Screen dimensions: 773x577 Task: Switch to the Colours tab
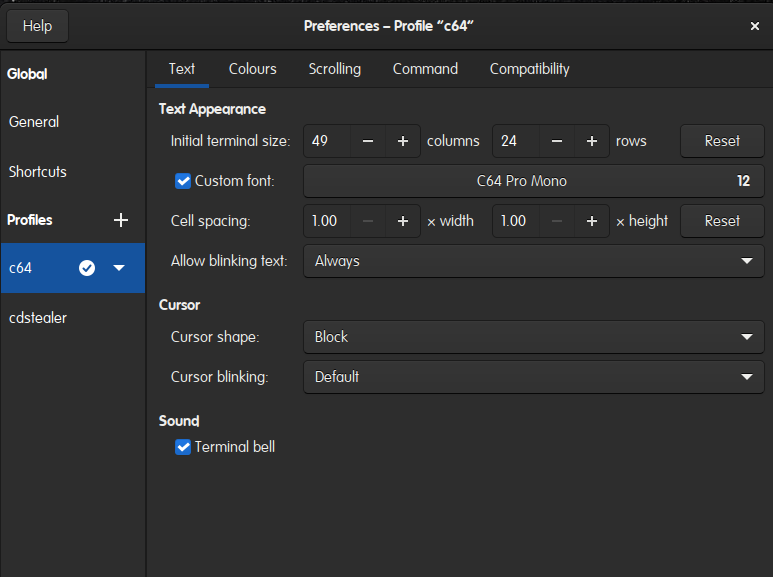click(252, 69)
